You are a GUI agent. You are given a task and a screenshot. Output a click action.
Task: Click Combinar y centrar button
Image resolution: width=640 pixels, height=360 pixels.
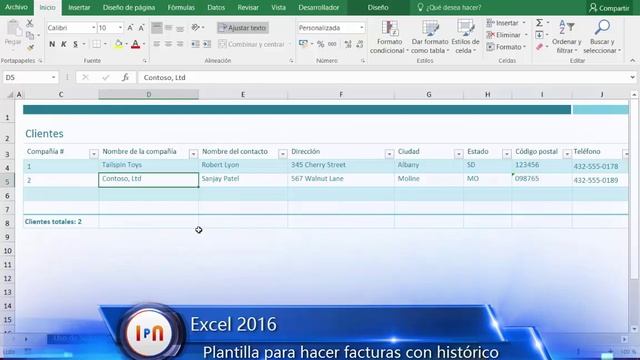tap(251, 44)
